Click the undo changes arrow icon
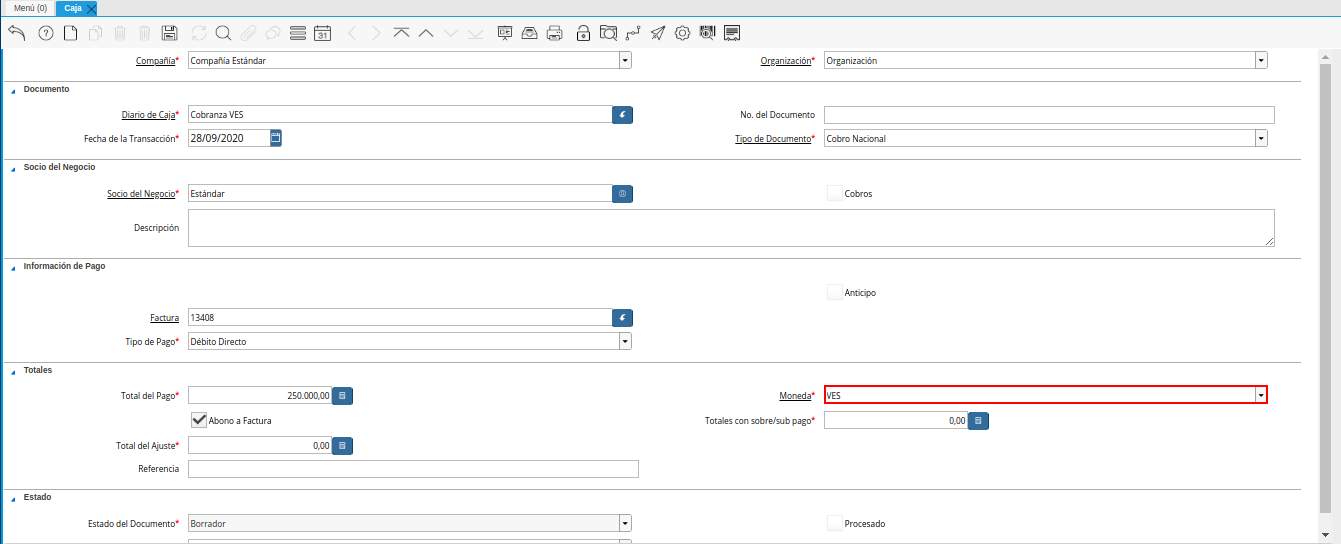 (16, 33)
